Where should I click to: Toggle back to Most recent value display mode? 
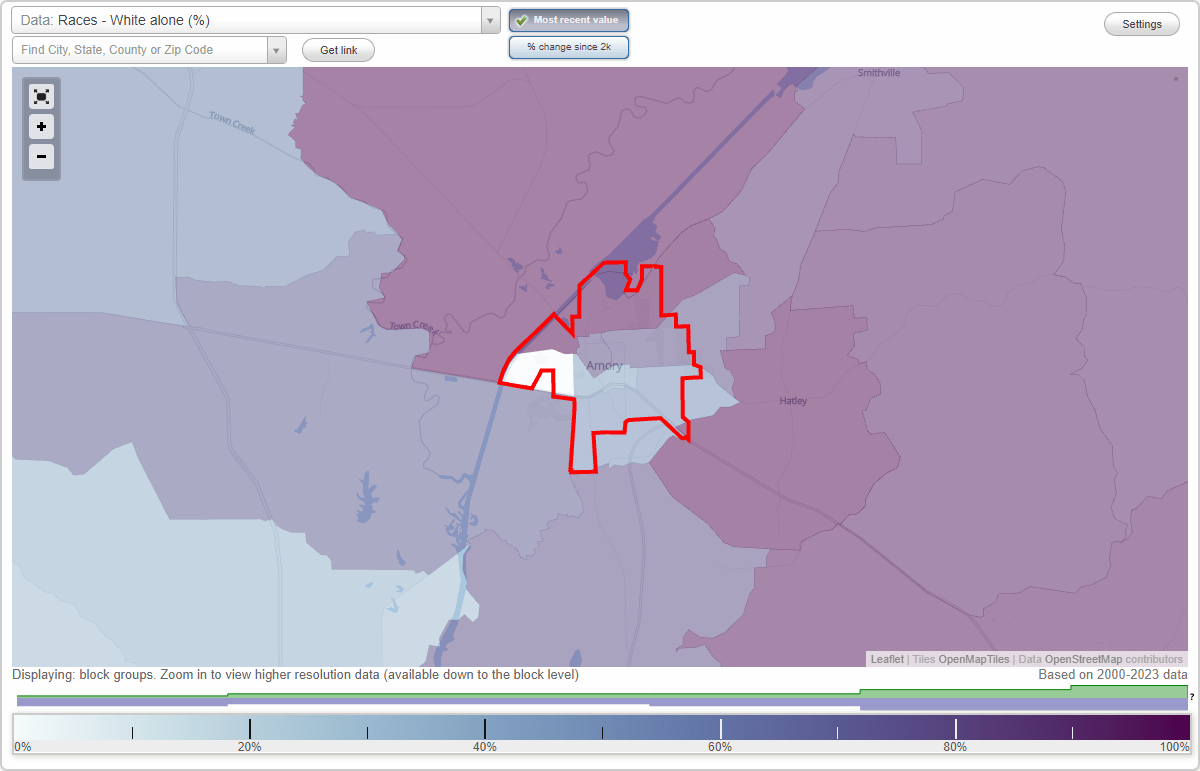tap(569, 19)
